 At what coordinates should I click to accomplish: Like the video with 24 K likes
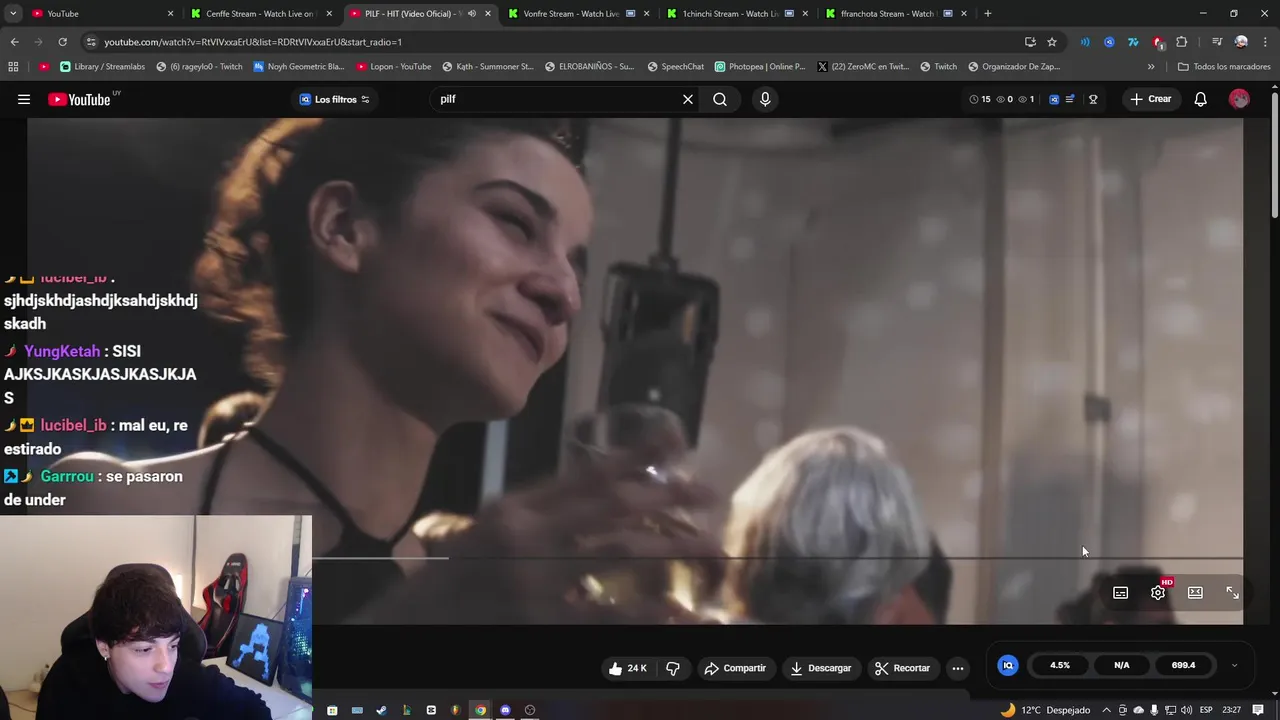(x=628, y=668)
